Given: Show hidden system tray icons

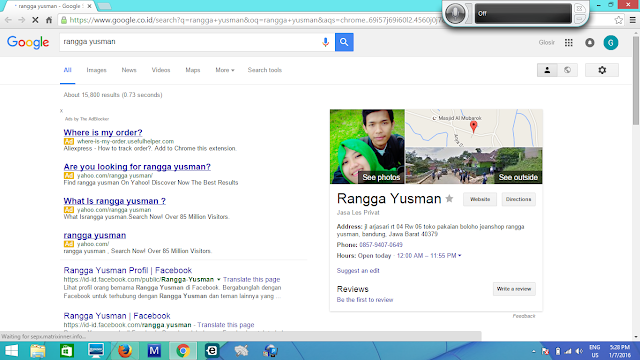Looking at the screenshot, I should (533, 351).
